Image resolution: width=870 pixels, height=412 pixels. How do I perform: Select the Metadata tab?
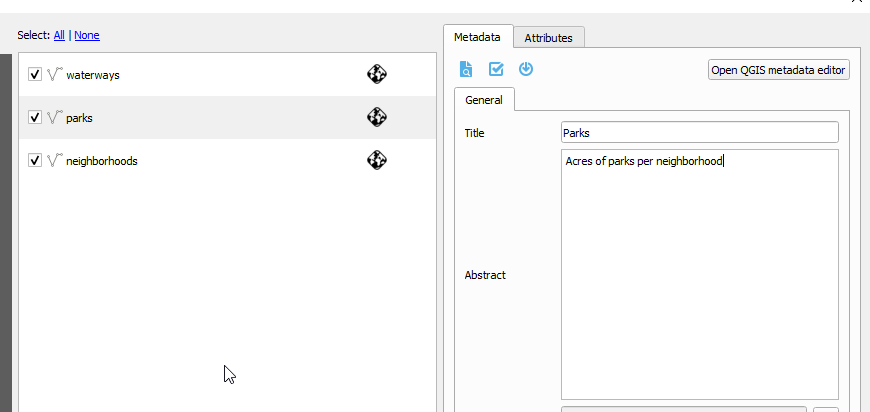(477, 37)
